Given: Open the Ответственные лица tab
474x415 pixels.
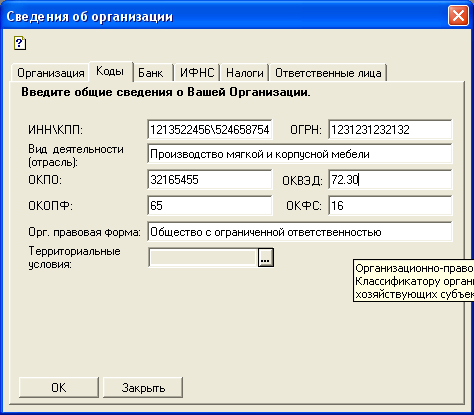Looking at the screenshot, I should (328, 72).
